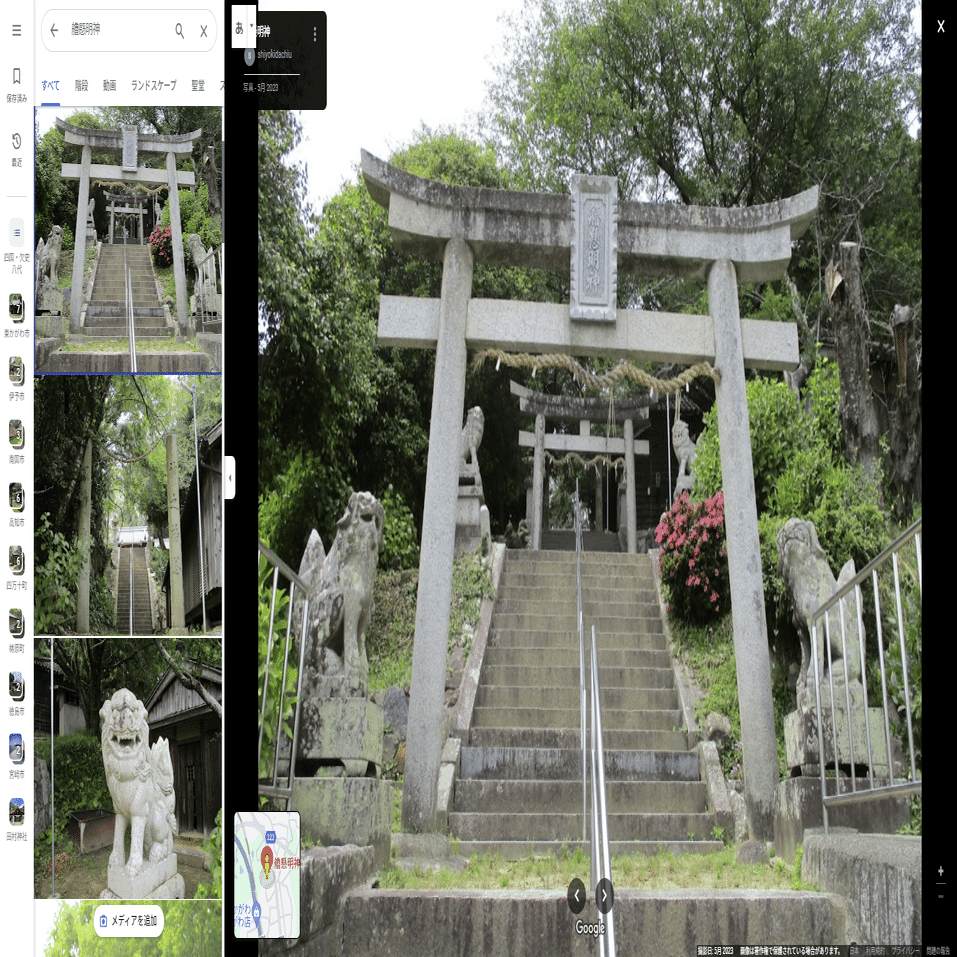Close the photo viewer with X

(x=941, y=26)
